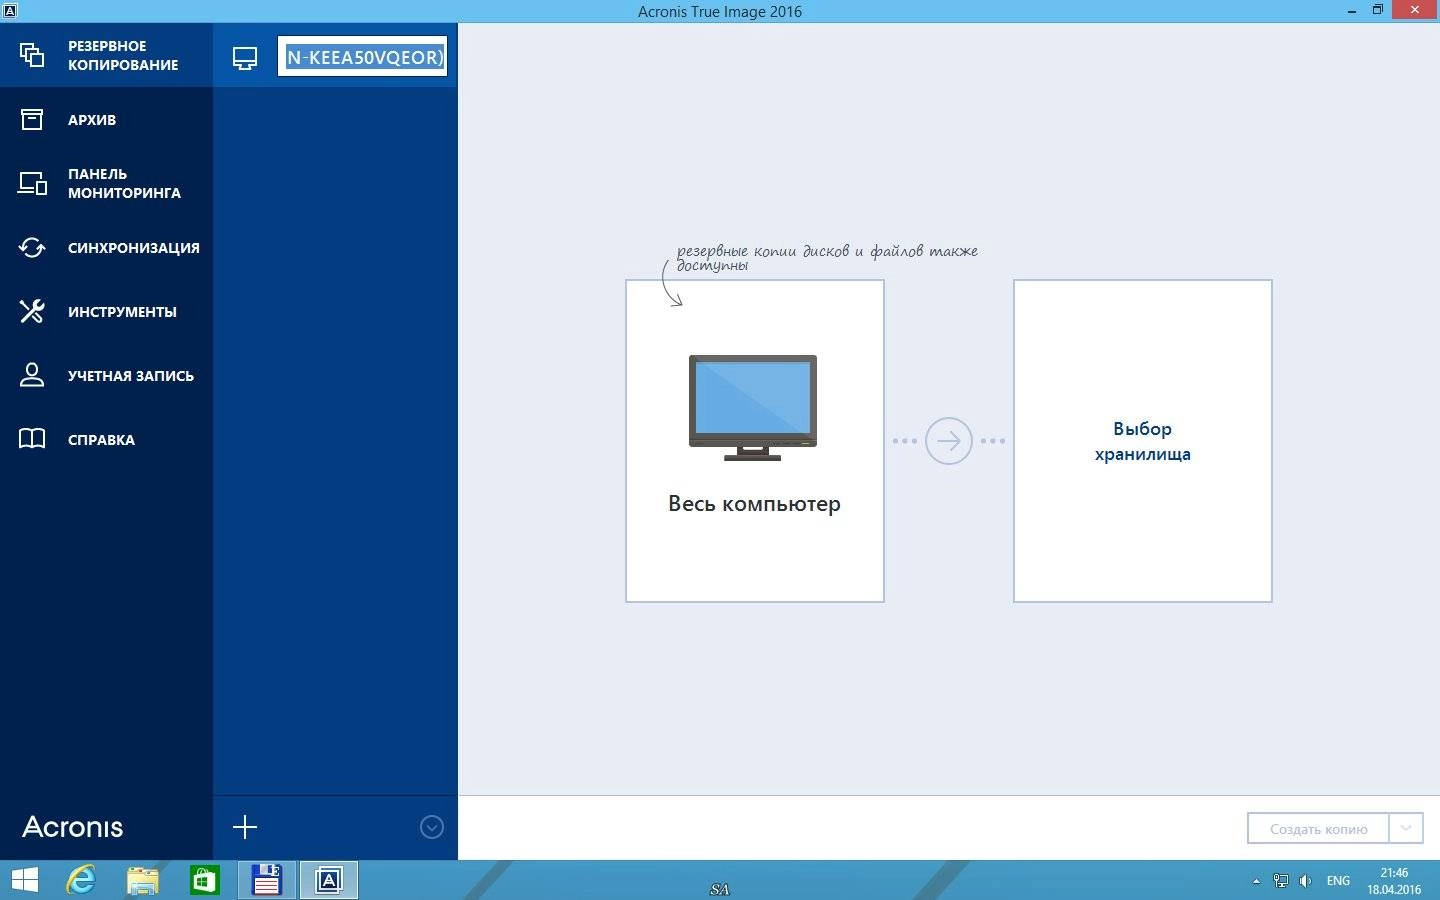Click the circled arrow between source and destination

click(949, 441)
